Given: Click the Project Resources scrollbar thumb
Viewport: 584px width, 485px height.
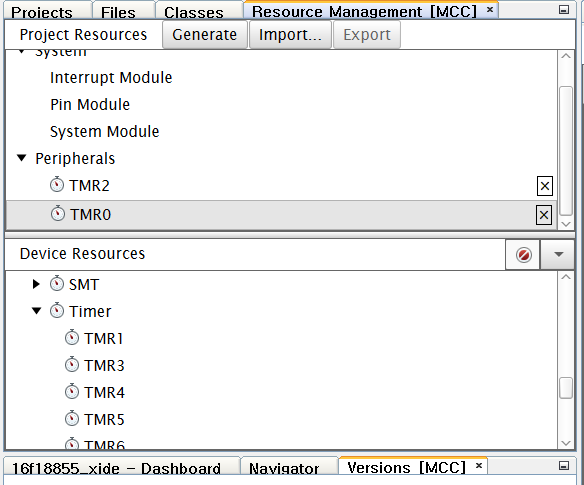Looking at the screenshot, I should point(566,151).
